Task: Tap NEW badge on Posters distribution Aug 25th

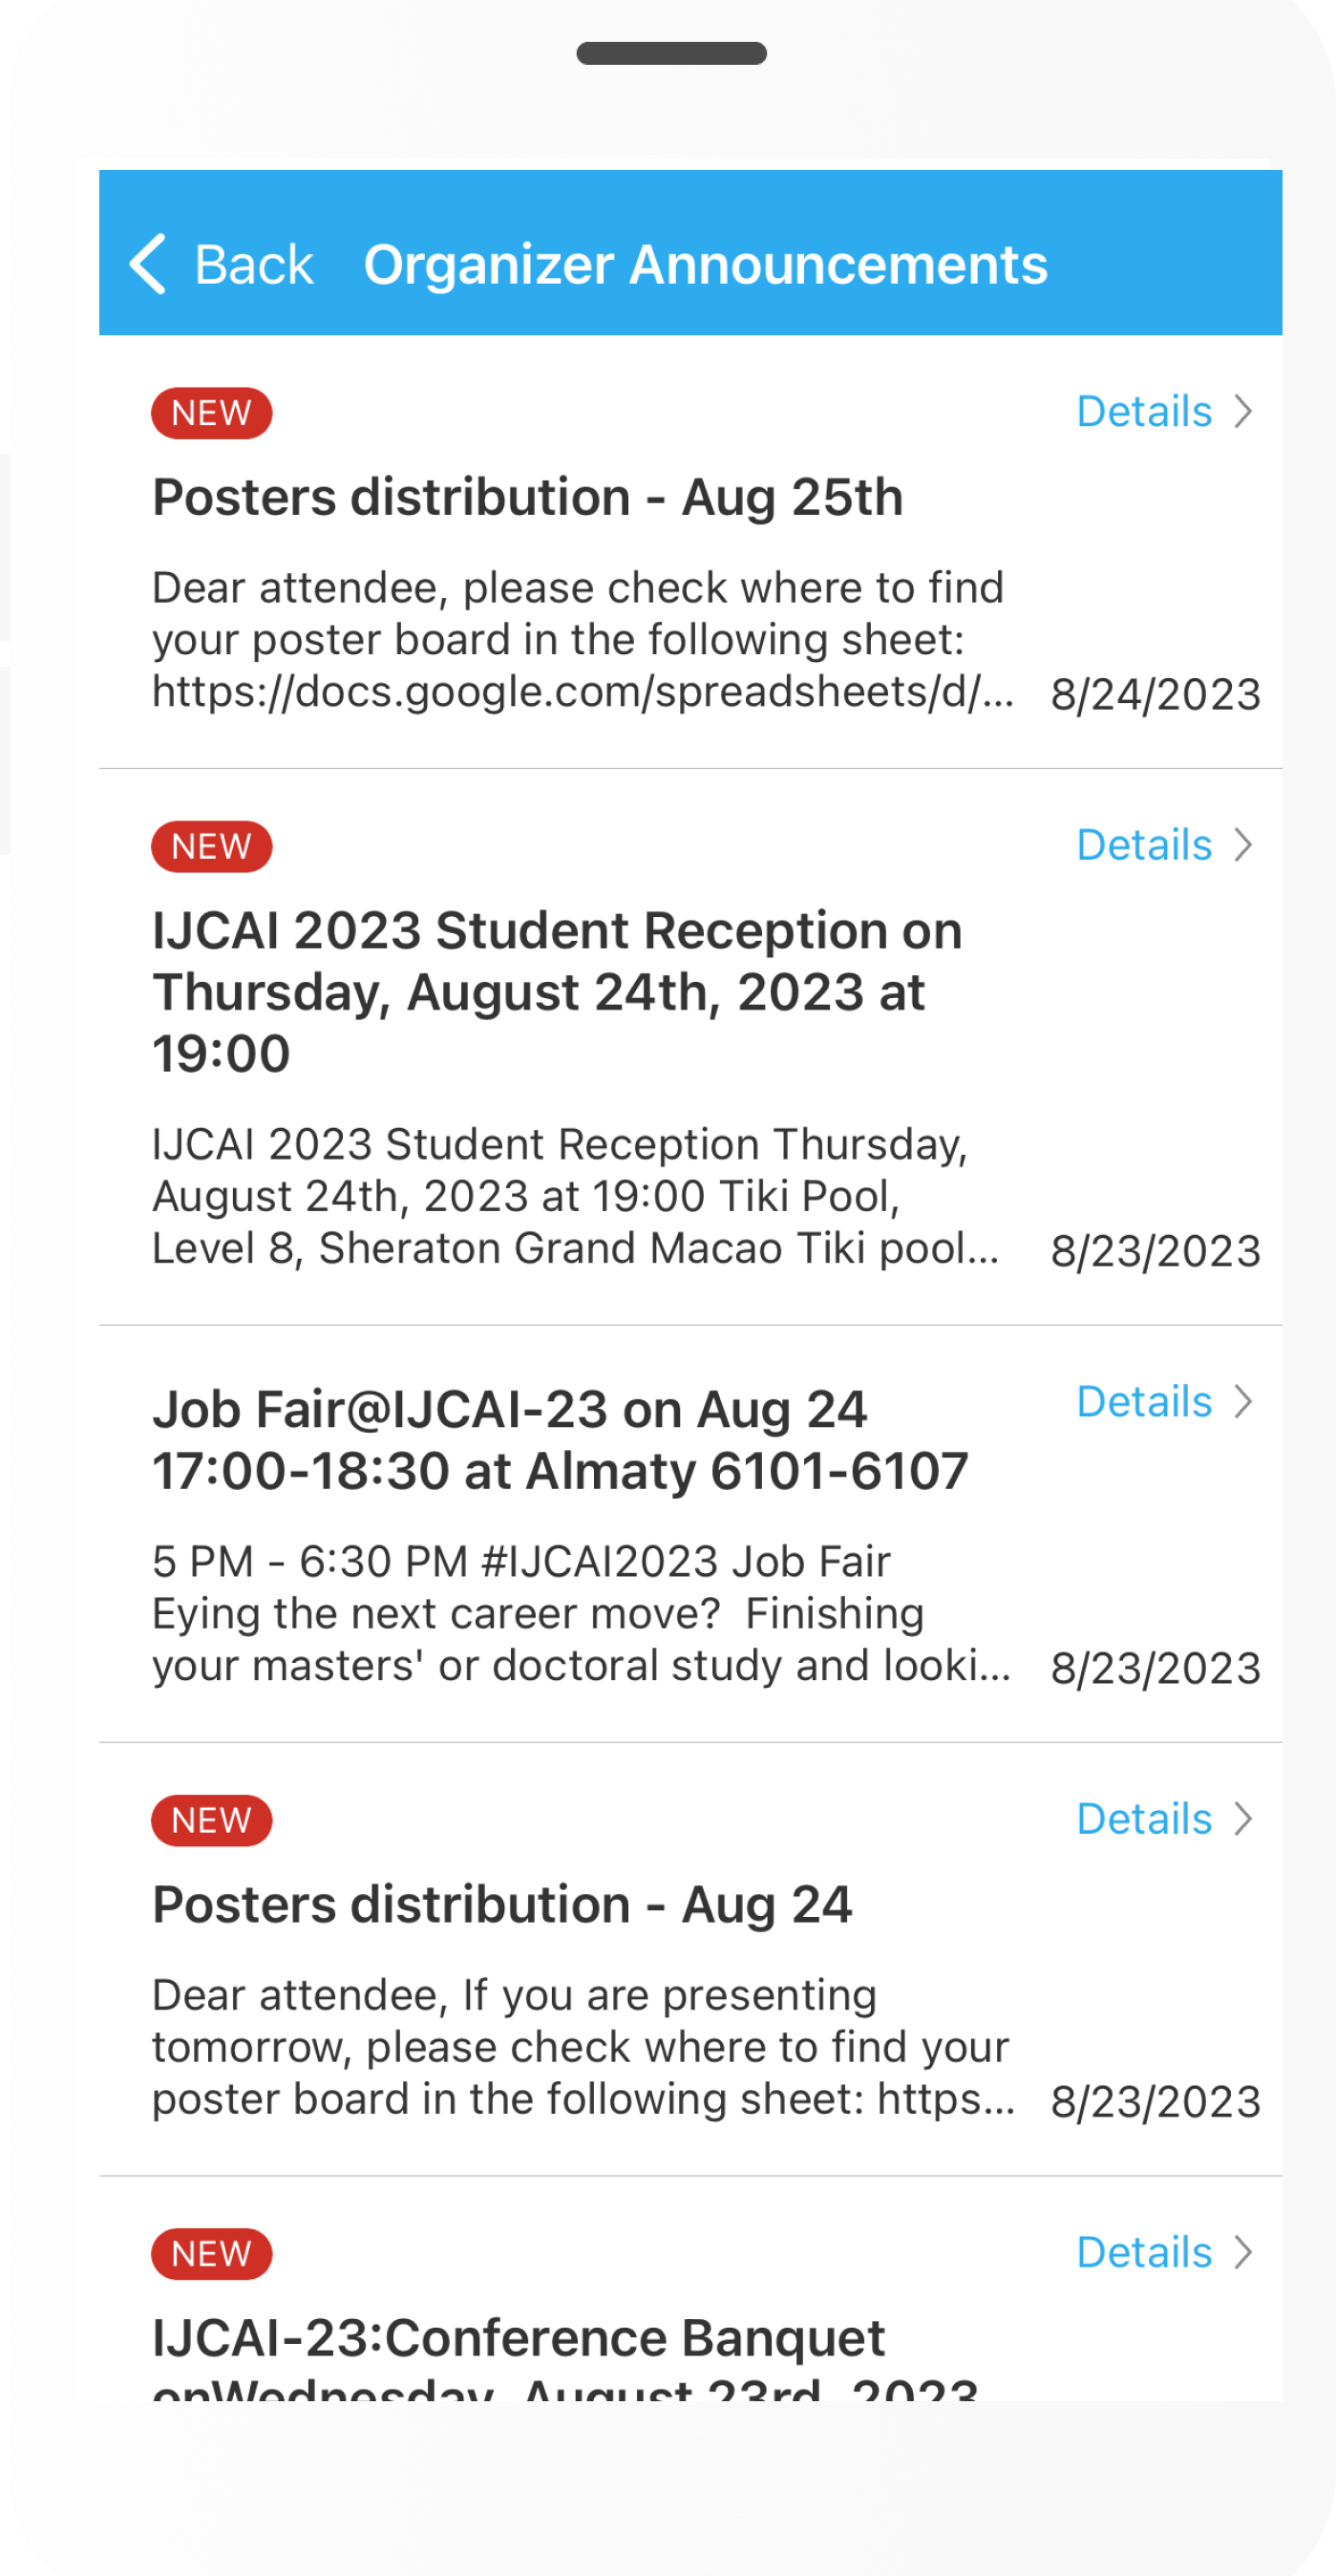Action: click(211, 413)
